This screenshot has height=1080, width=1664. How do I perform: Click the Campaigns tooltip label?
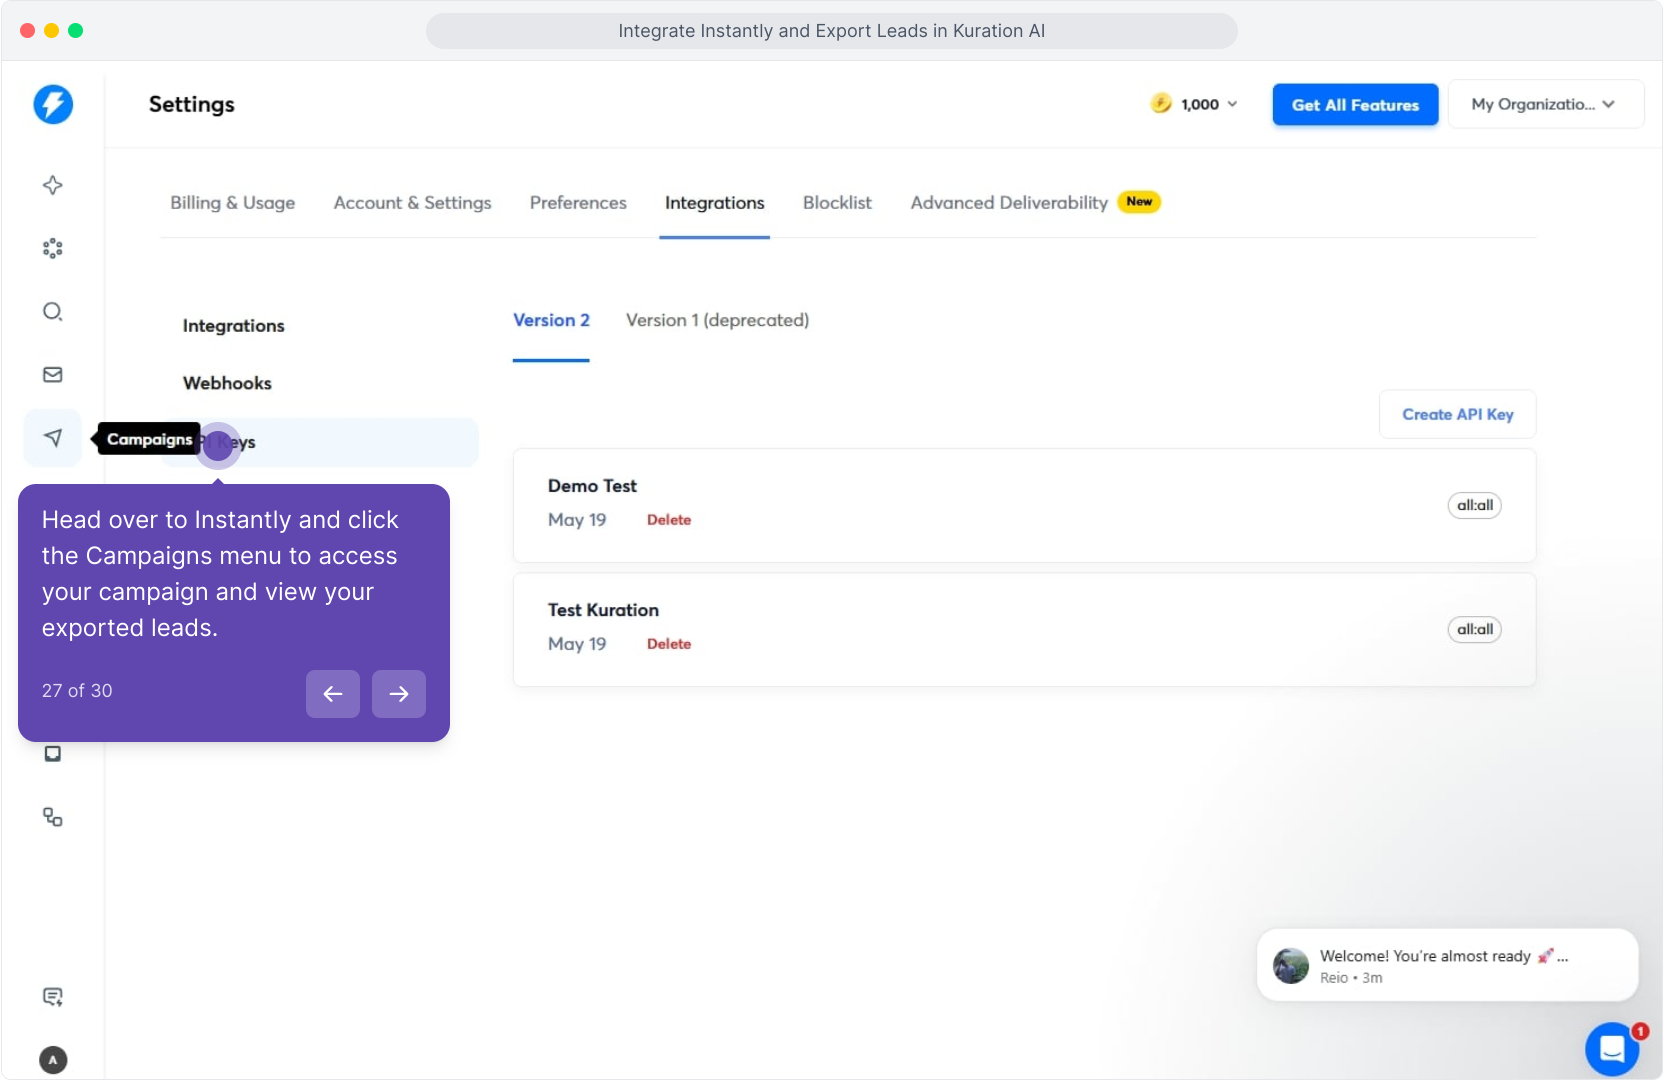coord(149,439)
